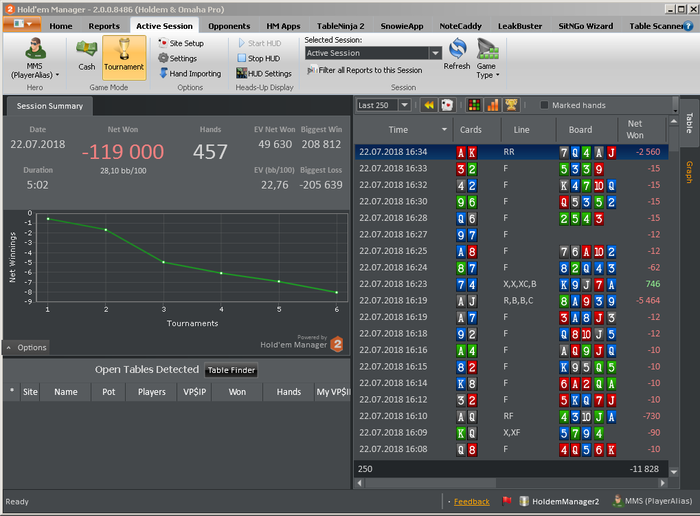Image resolution: width=700 pixels, height=516 pixels.
Task: Sort open tables by VP$IP column
Action: (x=195, y=392)
